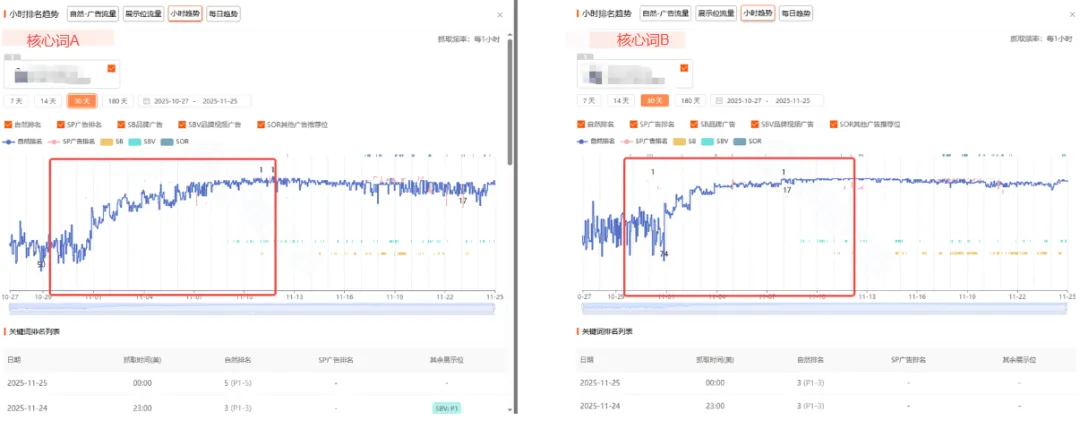Image resolution: width=1080 pixels, height=429 pixels.
Task: Select 小时趋势 tab in 核心词B panel
Action: [758, 14]
